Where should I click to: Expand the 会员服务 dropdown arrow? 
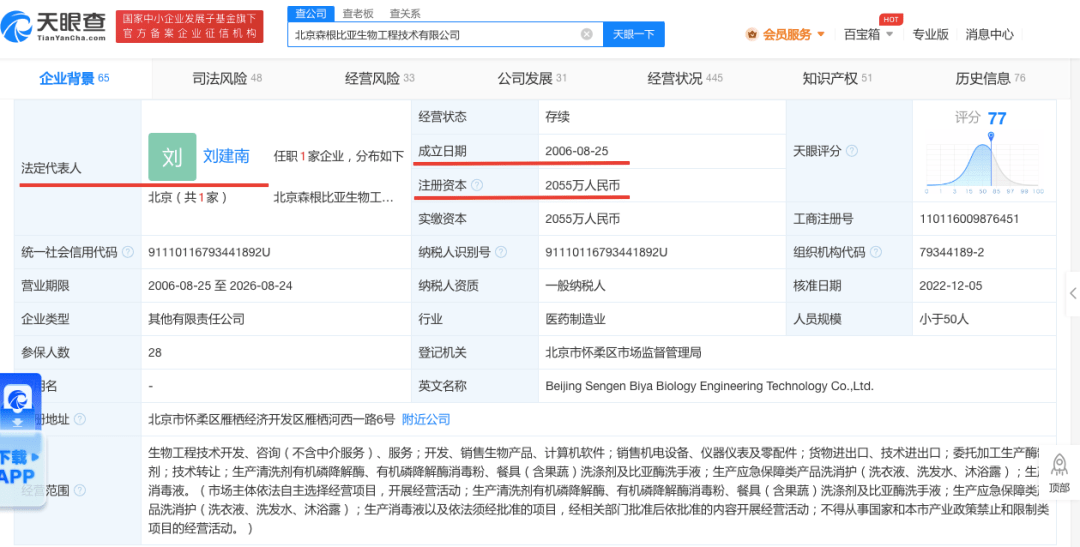[x=822, y=34]
